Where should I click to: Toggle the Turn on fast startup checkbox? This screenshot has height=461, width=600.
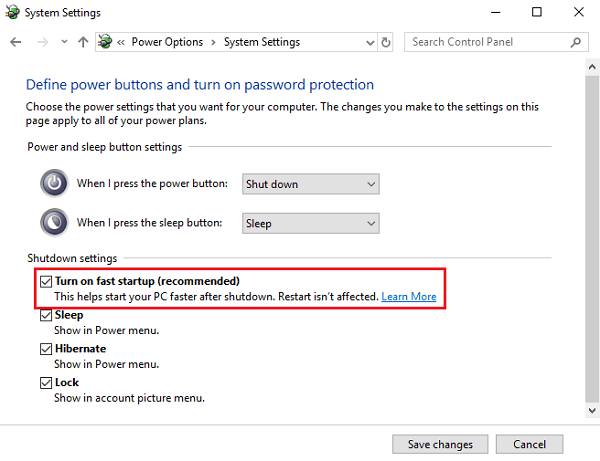click(x=46, y=282)
